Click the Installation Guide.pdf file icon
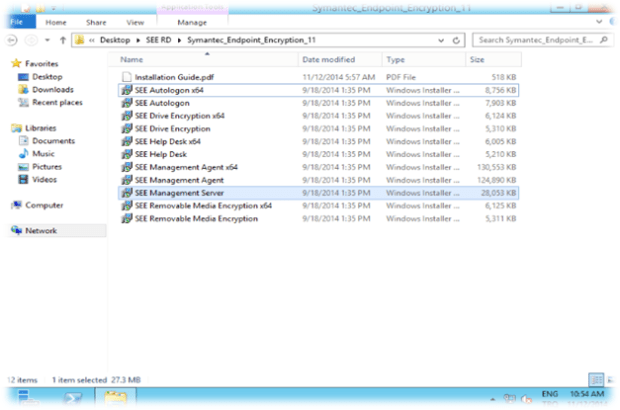 pyautogui.click(x=126, y=76)
